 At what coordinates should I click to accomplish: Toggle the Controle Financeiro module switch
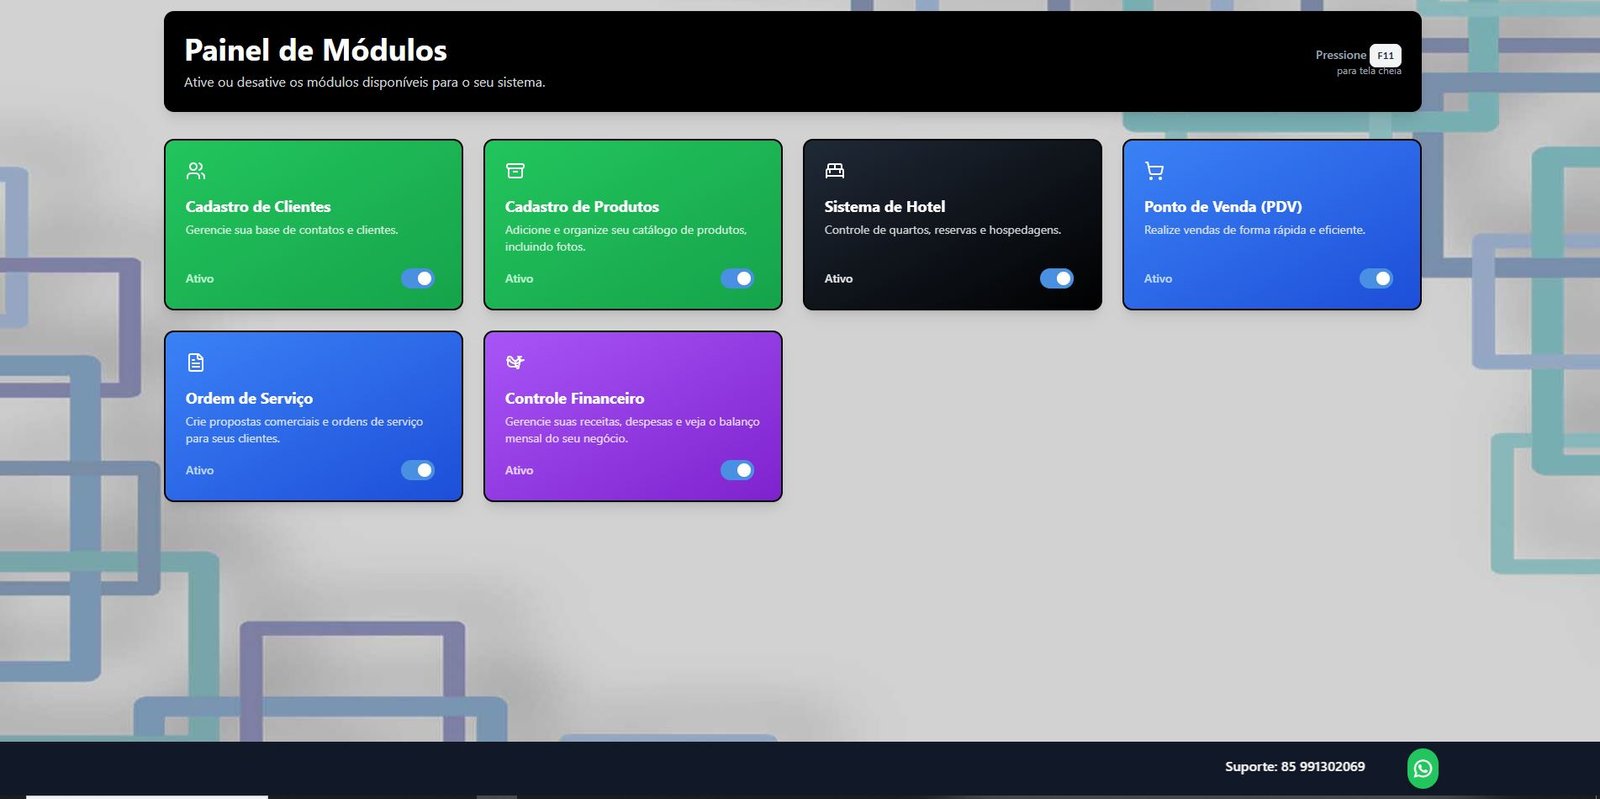click(x=737, y=470)
